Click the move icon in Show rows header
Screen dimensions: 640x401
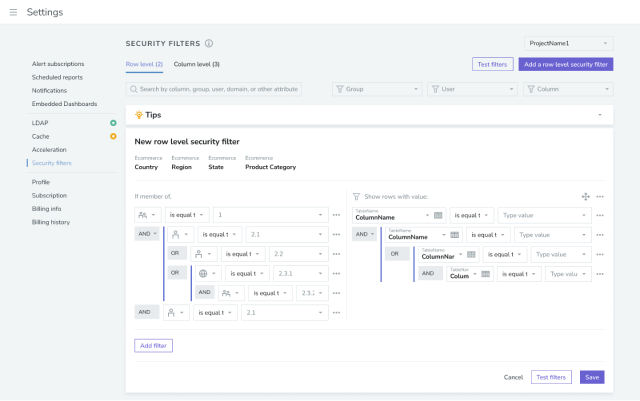click(x=585, y=197)
